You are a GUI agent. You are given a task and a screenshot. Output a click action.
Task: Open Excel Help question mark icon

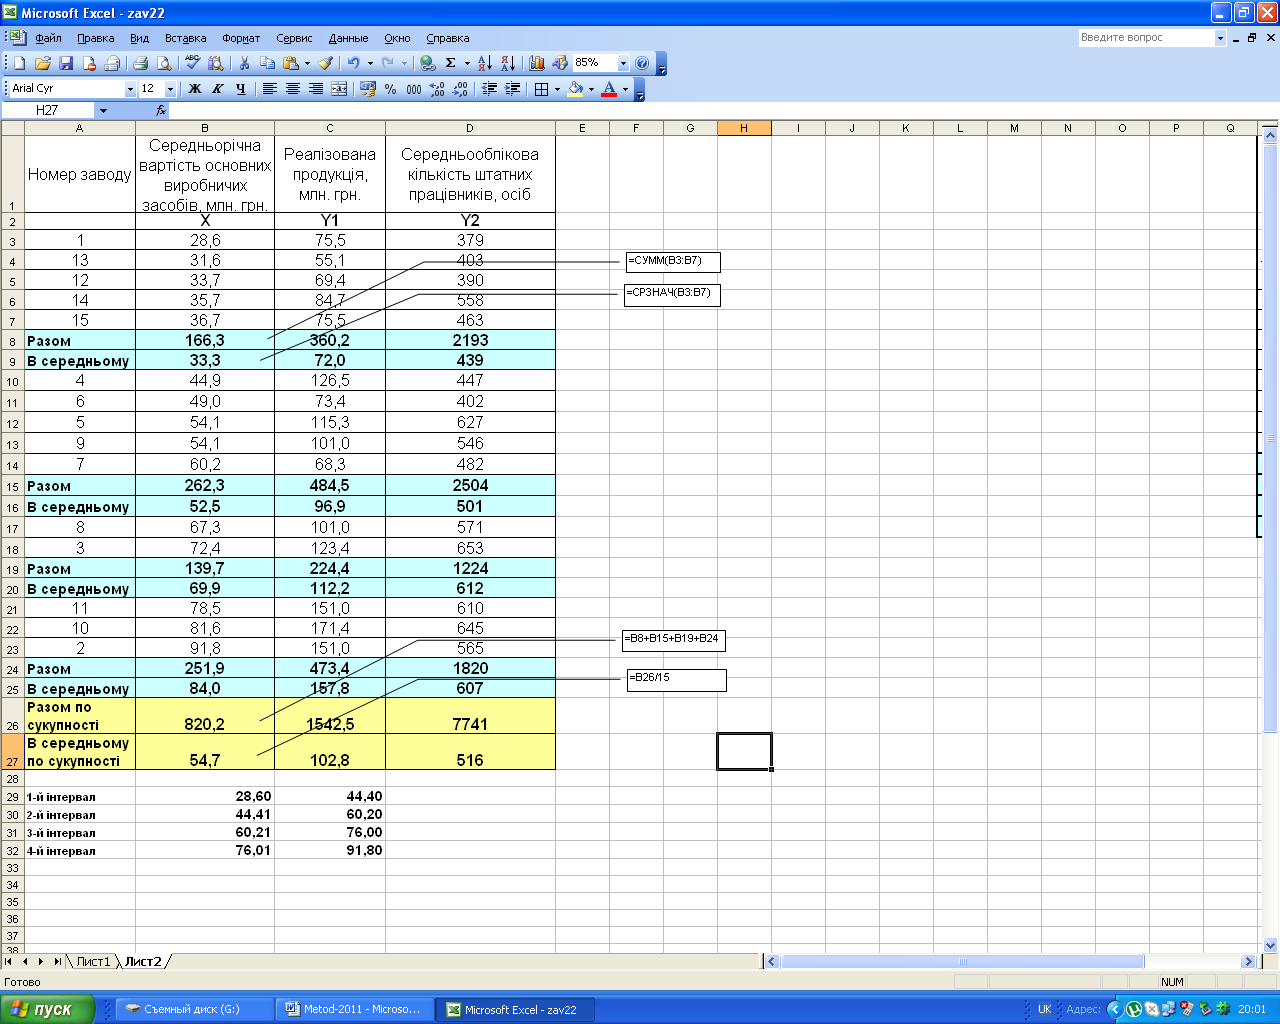click(642, 63)
